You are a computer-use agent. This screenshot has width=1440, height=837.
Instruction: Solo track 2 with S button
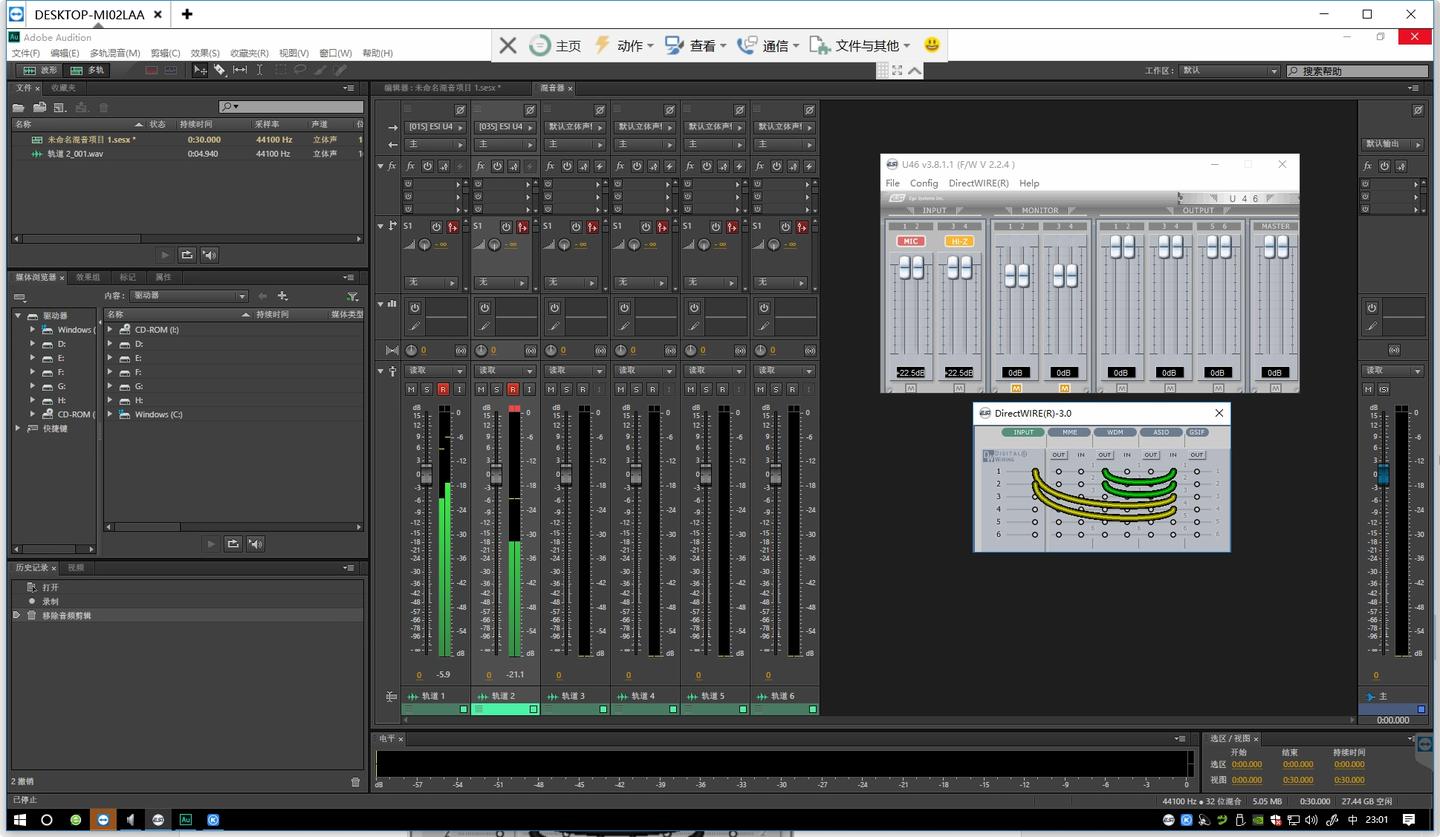pyautogui.click(x=497, y=389)
